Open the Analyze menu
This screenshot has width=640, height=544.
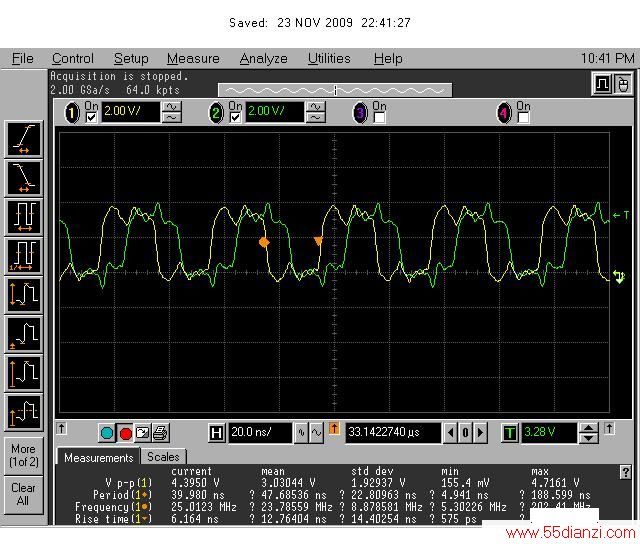[x=263, y=59]
